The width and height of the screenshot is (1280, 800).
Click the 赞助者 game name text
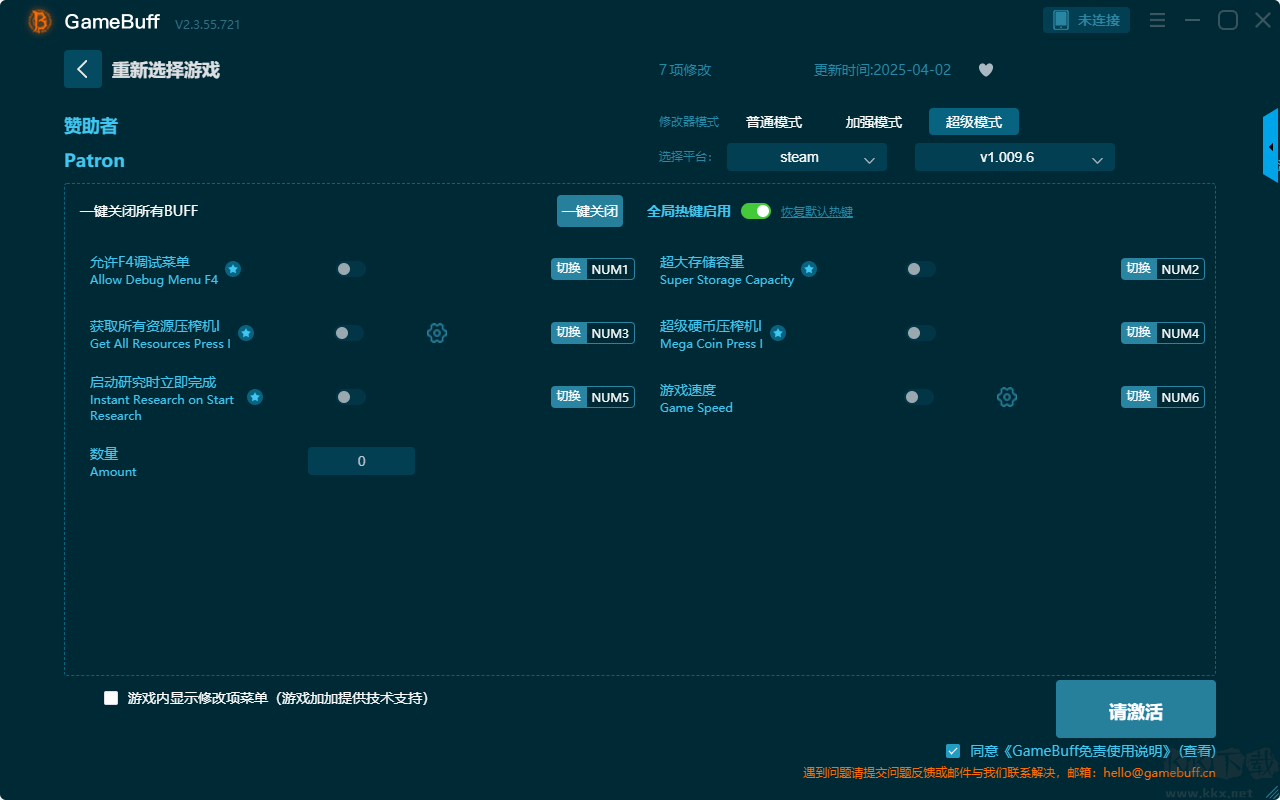(91, 126)
